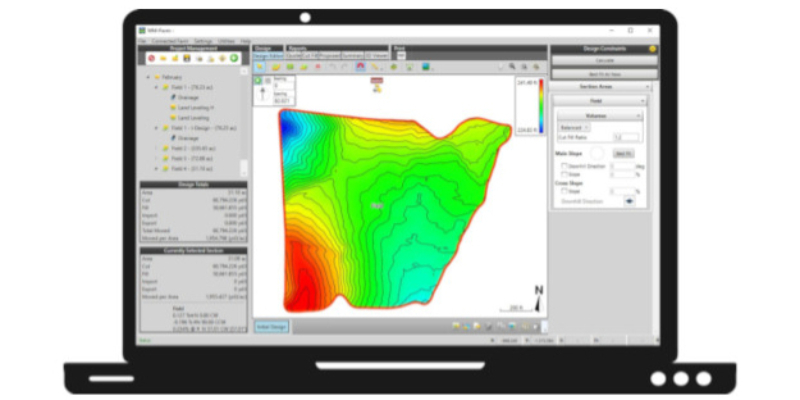800x400 pixels.
Task: Open the Field dropdown in Design Constraints
Action: (601, 101)
